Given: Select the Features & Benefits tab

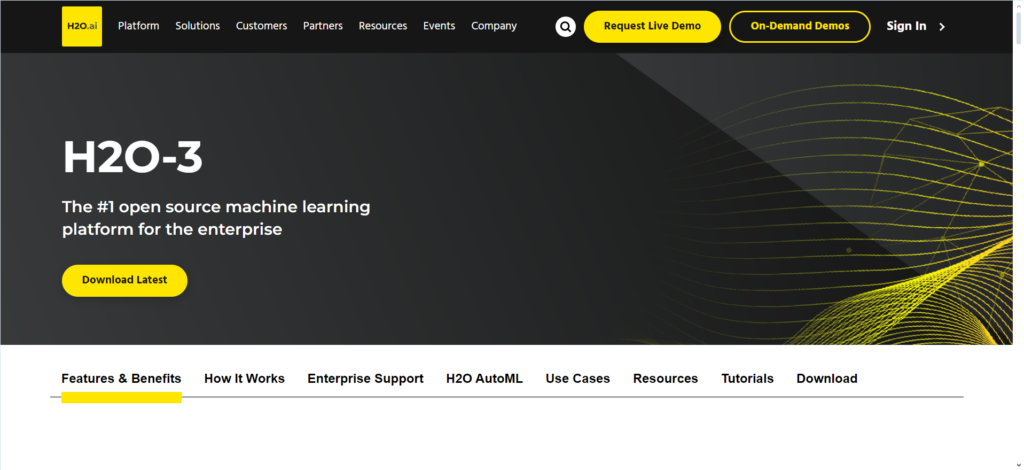Looking at the screenshot, I should (x=121, y=379).
